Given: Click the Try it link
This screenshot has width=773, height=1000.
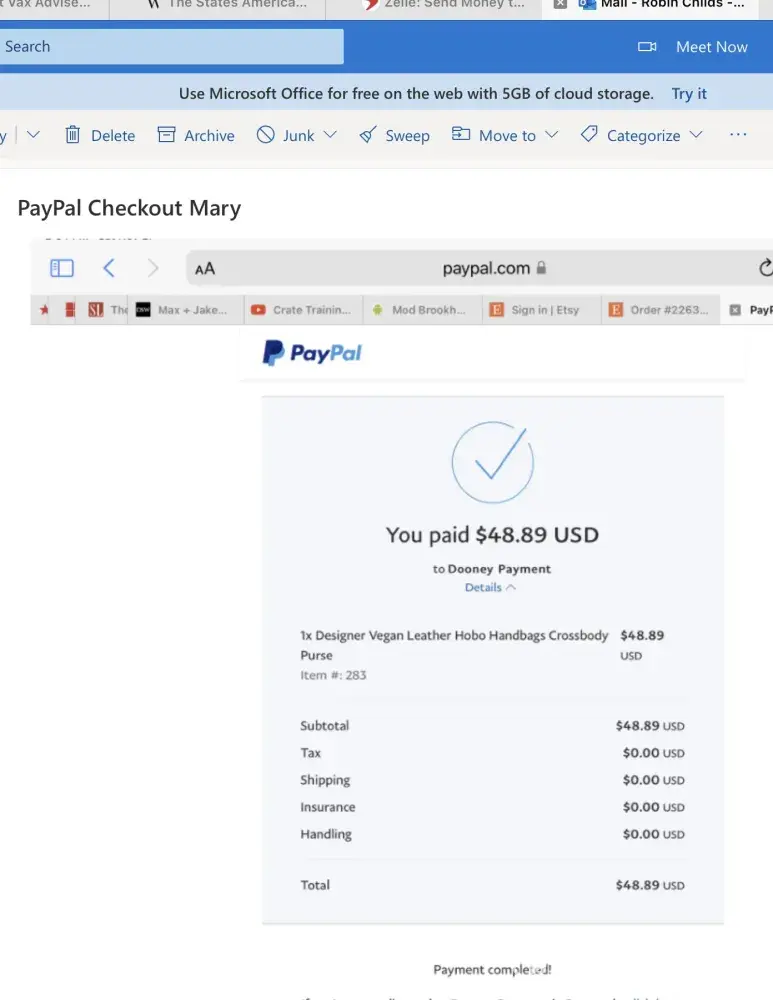Looking at the screenshot, I should [x=689, y=94].
